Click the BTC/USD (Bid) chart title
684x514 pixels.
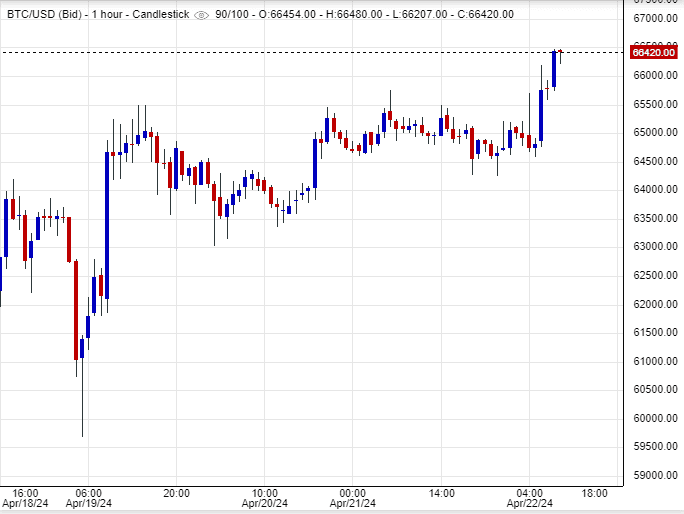[45, 14]
